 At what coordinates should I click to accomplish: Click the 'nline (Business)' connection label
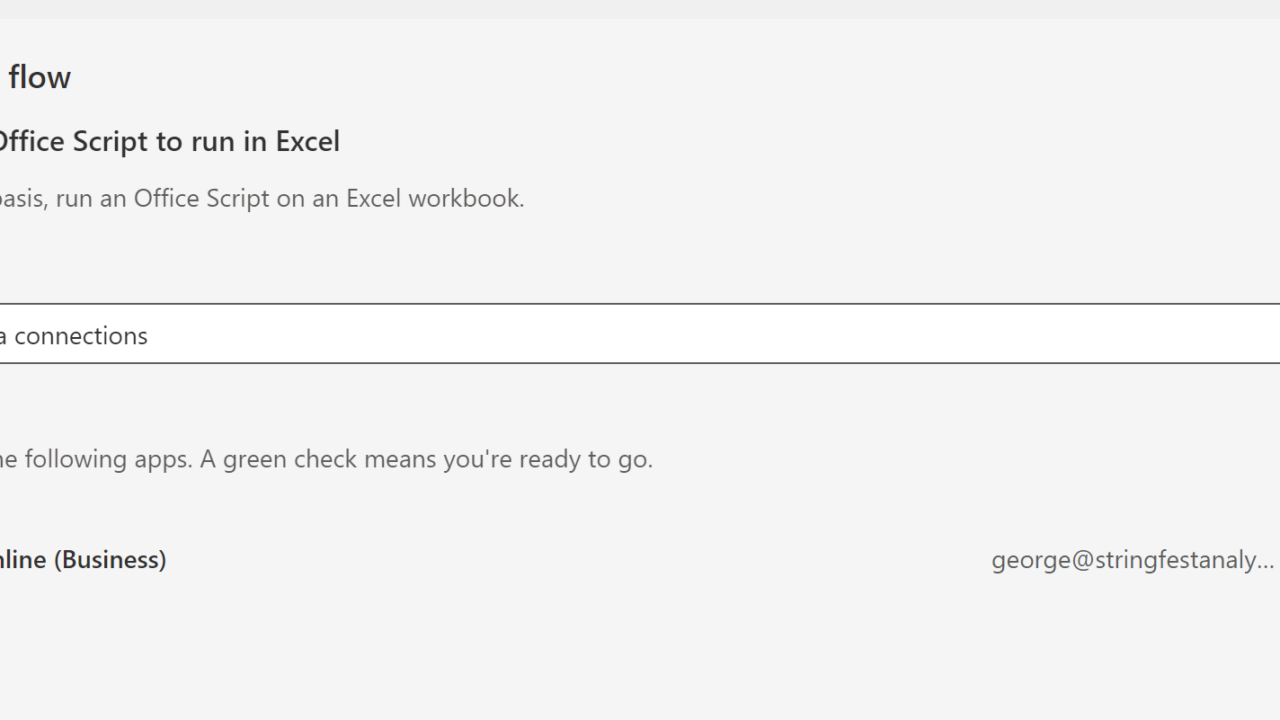[x=82, y=560]
